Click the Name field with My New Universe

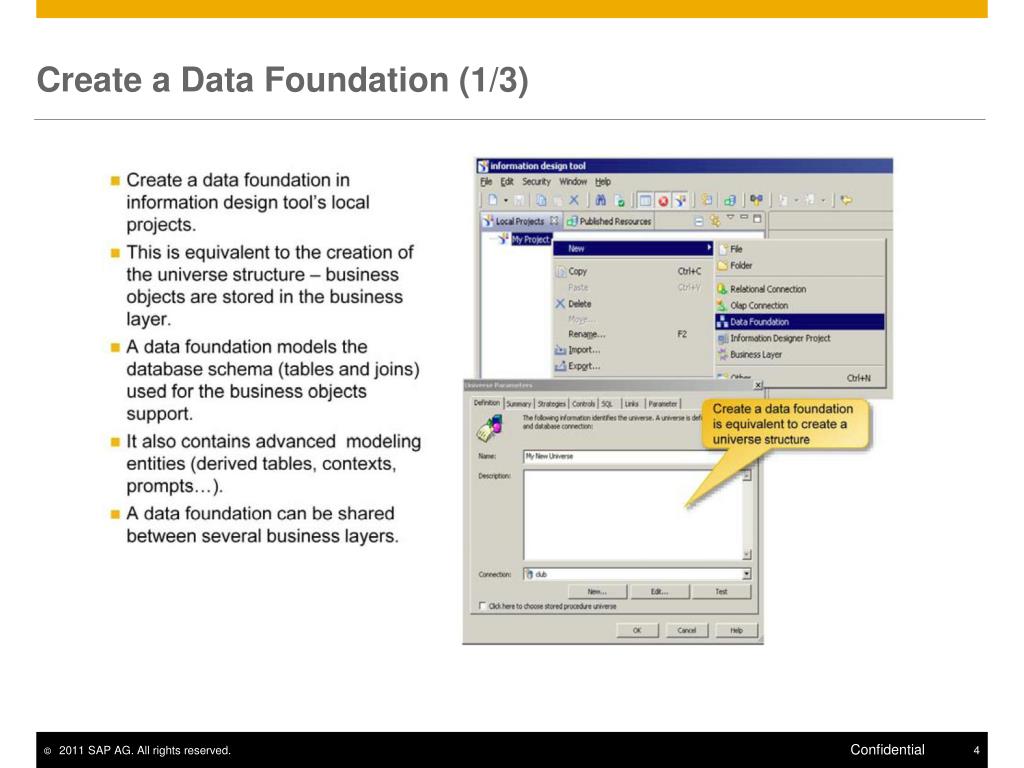click(x=614, y=456)
